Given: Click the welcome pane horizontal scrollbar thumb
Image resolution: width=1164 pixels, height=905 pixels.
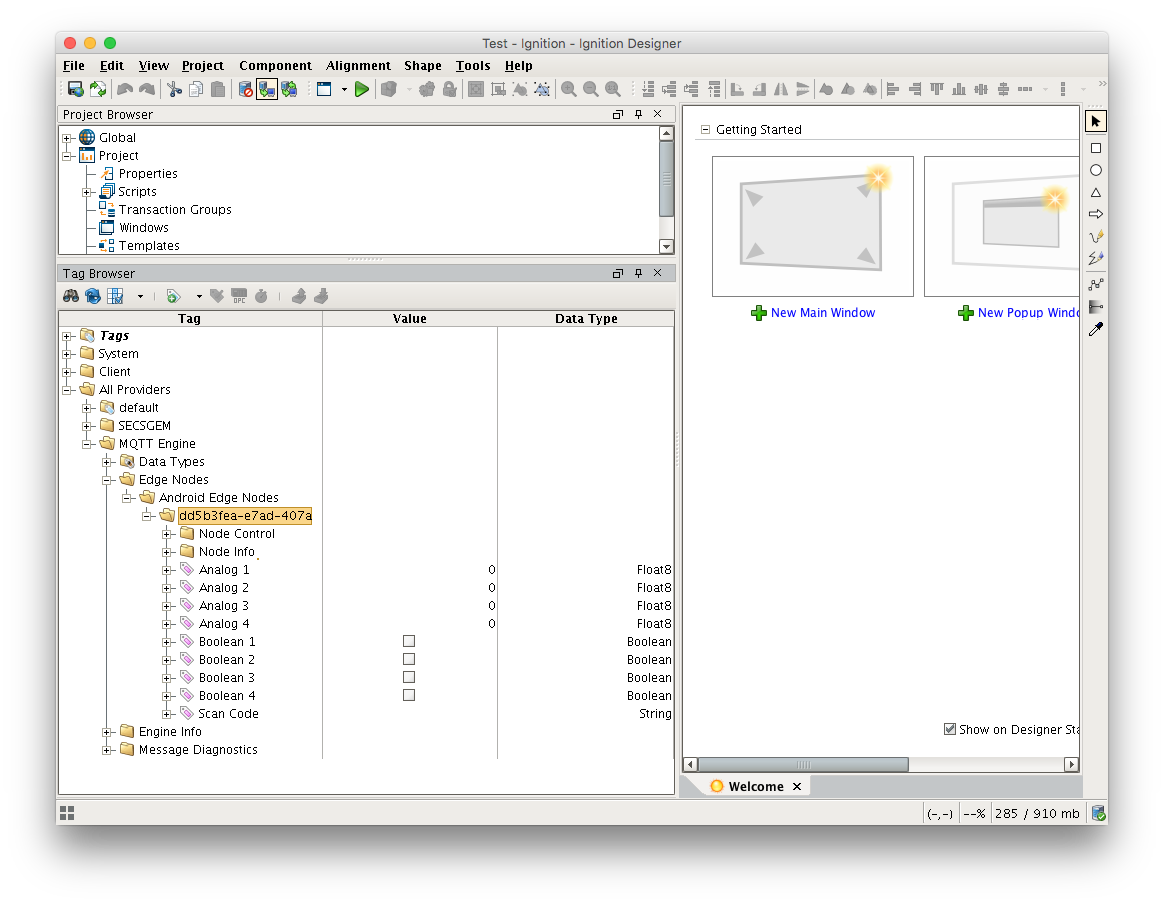Looking at the screenshot, I should click(x=803, y=765).
